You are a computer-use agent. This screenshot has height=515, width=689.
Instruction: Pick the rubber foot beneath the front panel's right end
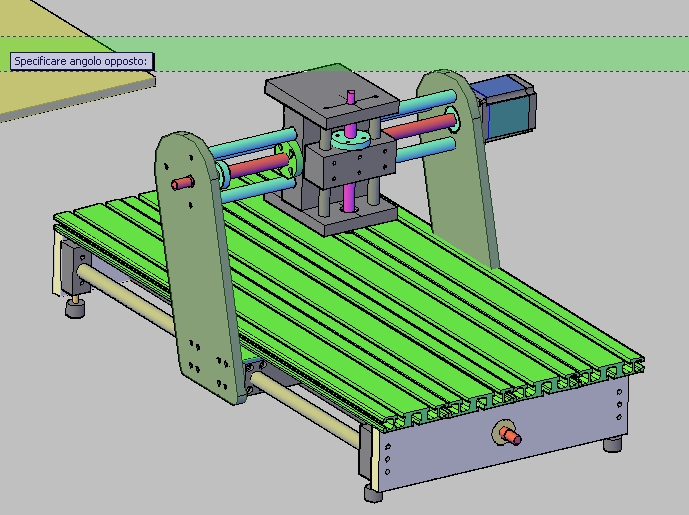(x=613, y=444)
